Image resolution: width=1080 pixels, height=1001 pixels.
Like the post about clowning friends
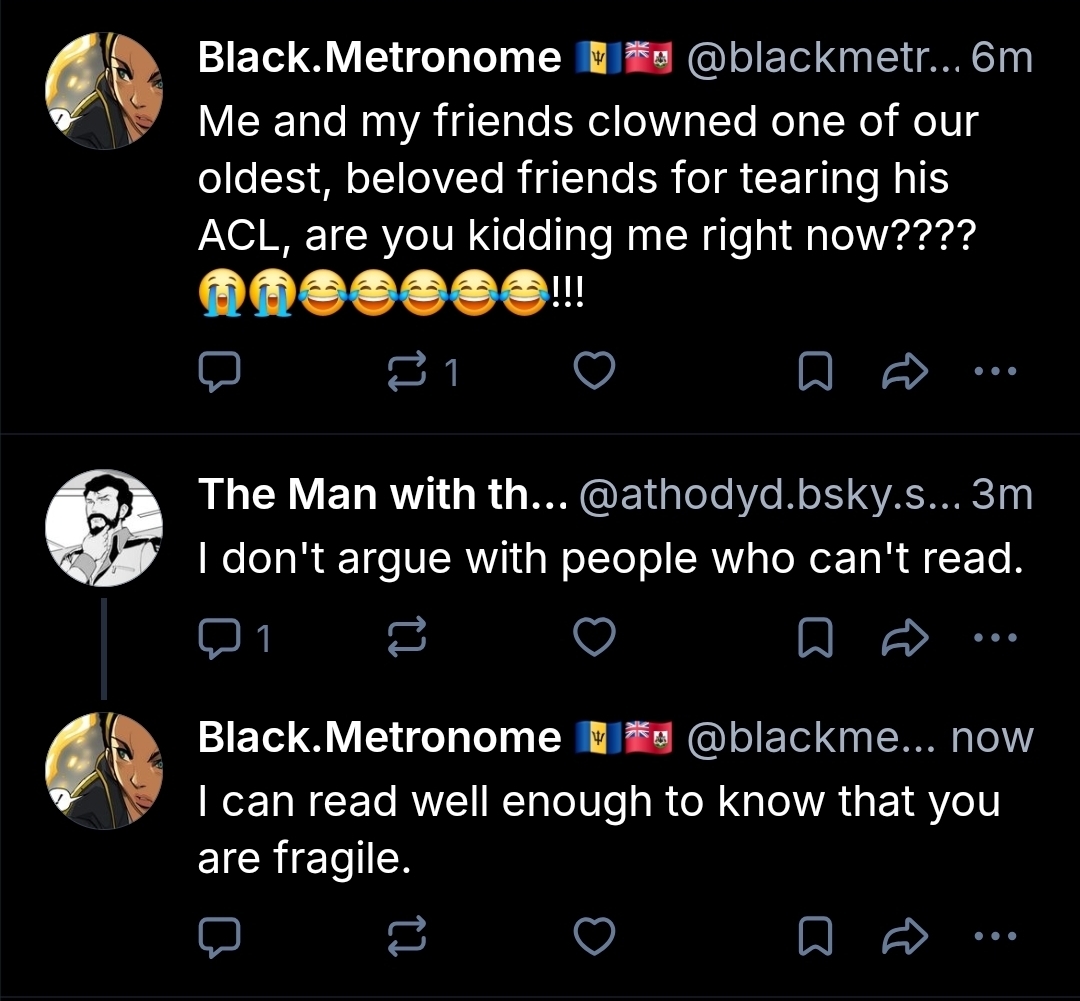[596, 373]
